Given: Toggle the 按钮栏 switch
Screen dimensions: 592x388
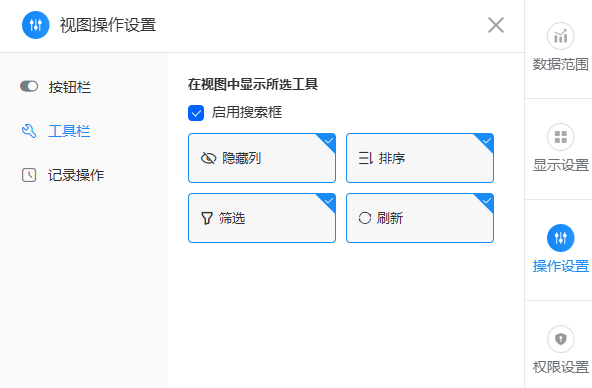Looking at the screenshot, I should click(29, 86).
